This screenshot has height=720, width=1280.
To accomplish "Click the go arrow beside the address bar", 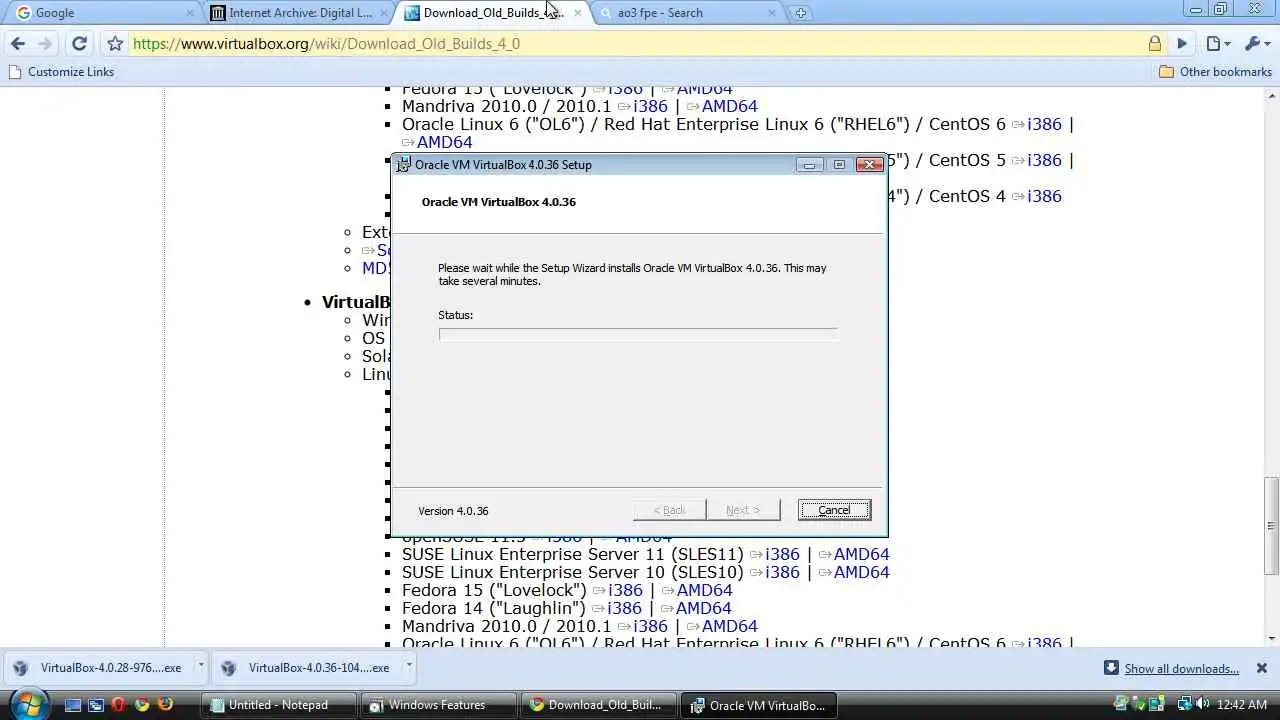I will tap(1182, 43).
